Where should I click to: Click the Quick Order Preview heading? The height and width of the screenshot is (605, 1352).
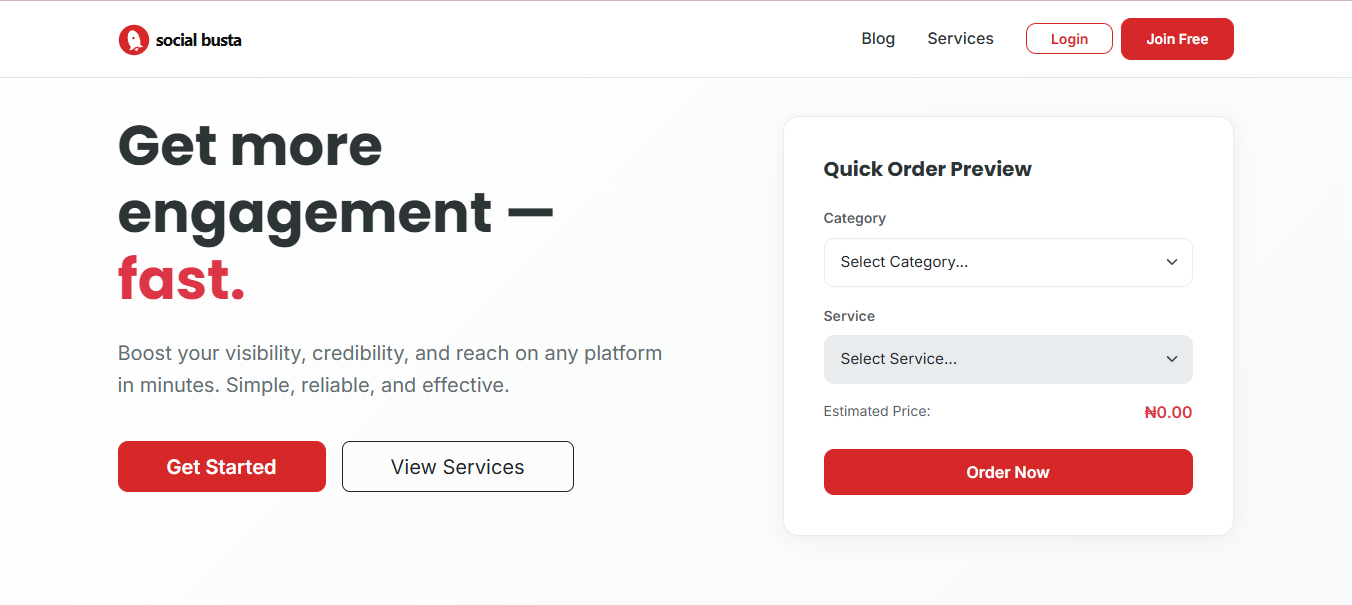coord(927,169)
